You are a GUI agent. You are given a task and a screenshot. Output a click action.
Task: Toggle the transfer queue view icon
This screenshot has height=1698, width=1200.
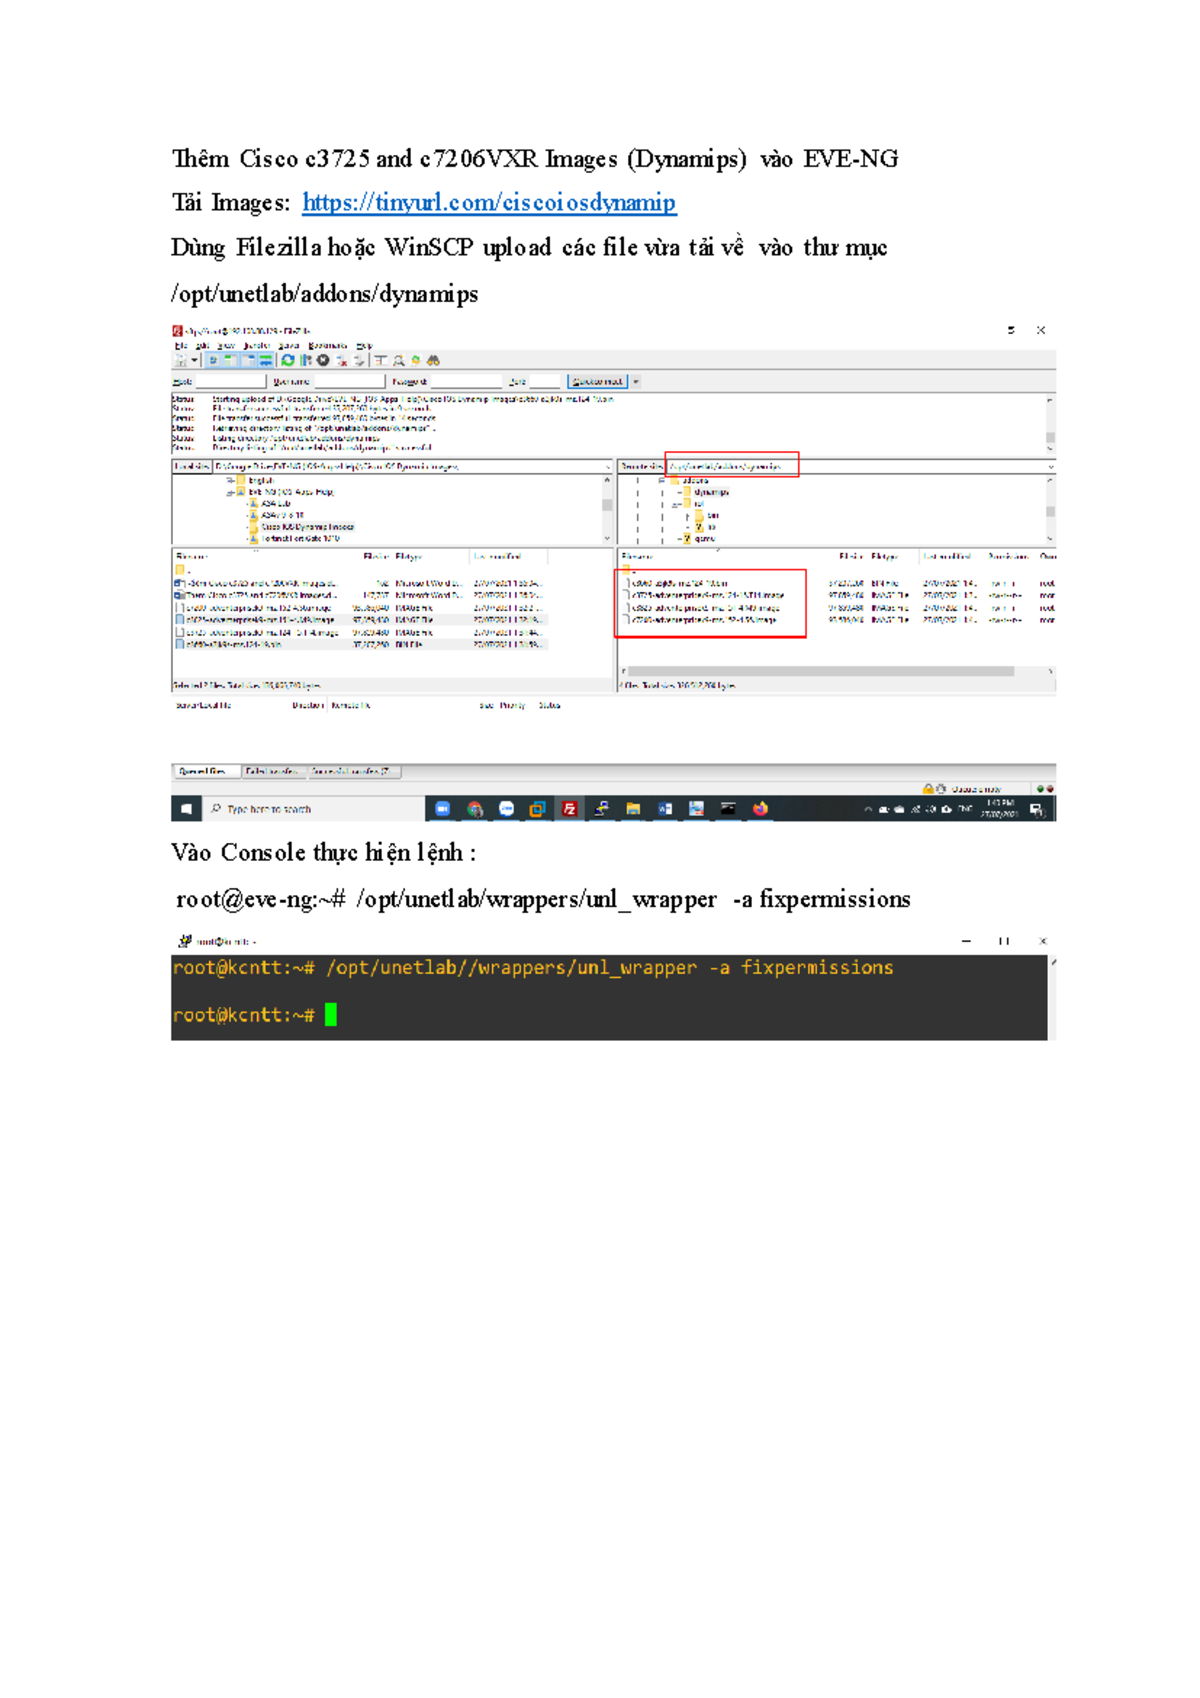click(266, 361)
